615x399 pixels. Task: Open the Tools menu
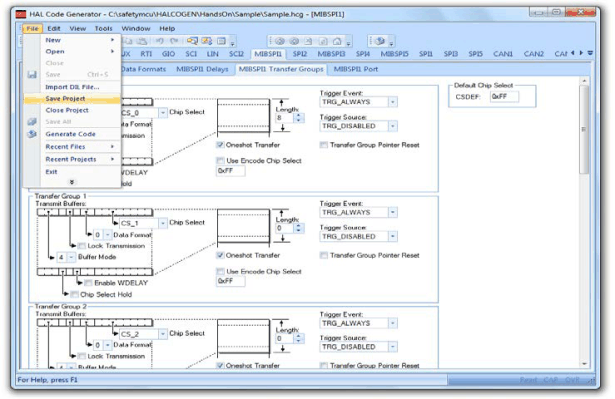tap(104, 29)
